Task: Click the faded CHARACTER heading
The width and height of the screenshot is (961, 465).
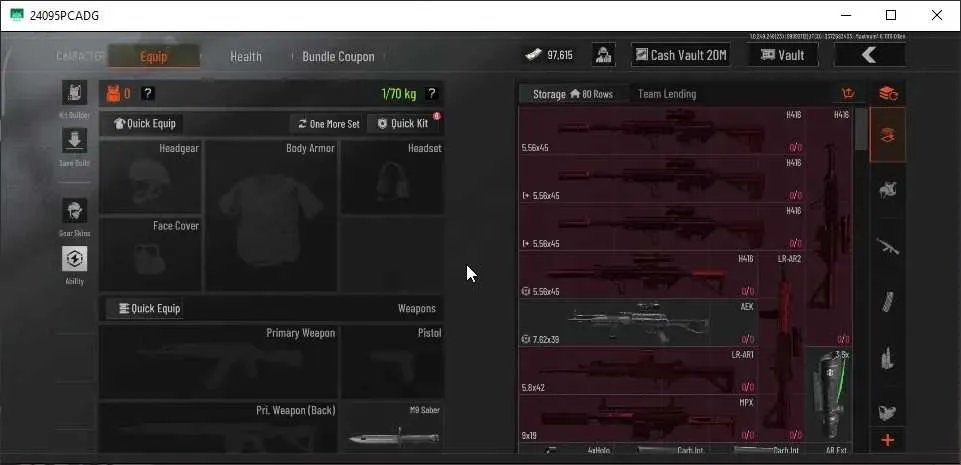Action: pos(80,56)
